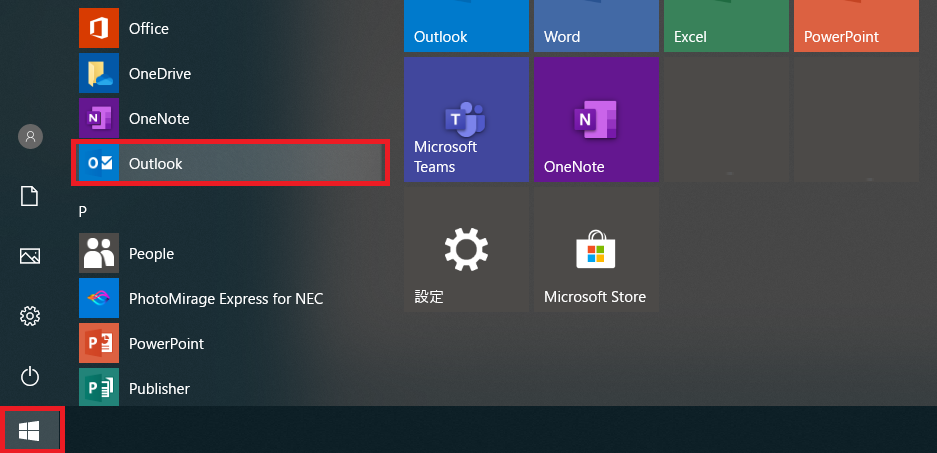Open the Word pinned tile
Image resolution: width=937 pixels, height=453 pixels.
tap(596, 26)
